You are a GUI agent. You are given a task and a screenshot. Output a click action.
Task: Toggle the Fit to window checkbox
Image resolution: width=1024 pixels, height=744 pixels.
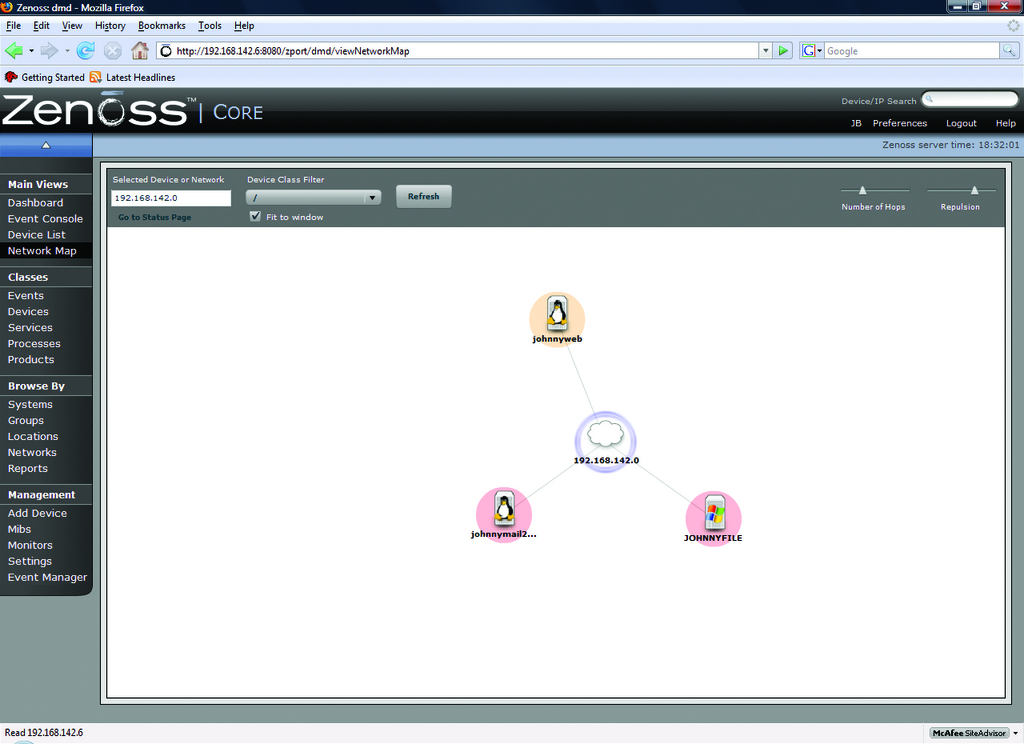click(x=256, y=216)
